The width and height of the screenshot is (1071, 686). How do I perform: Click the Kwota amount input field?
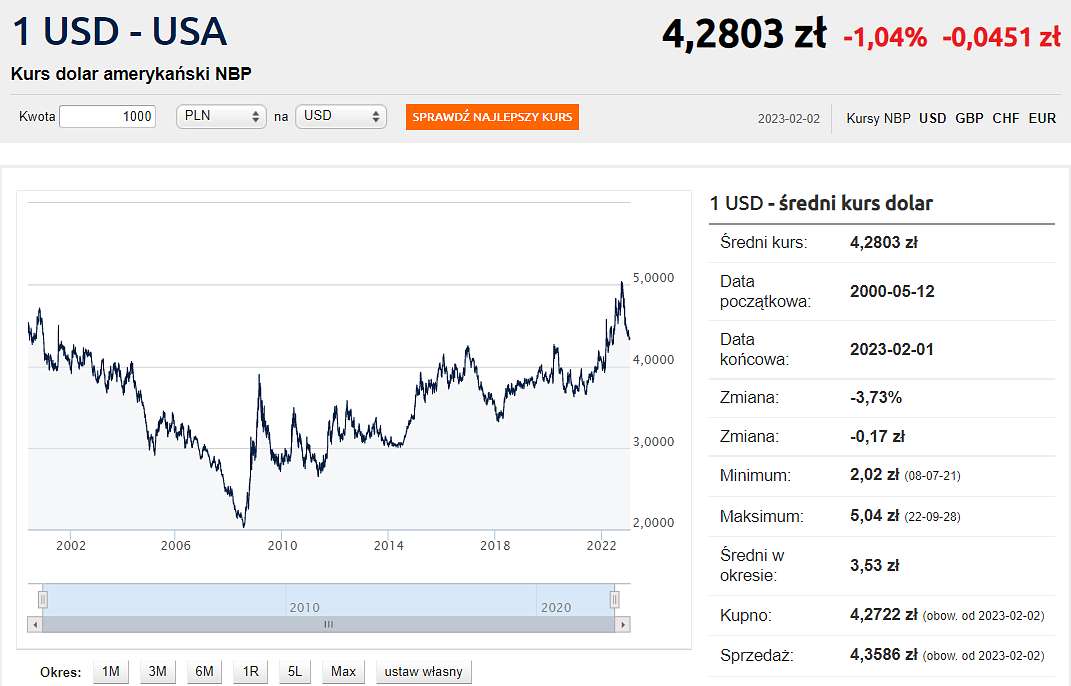(x=108, y=117)
